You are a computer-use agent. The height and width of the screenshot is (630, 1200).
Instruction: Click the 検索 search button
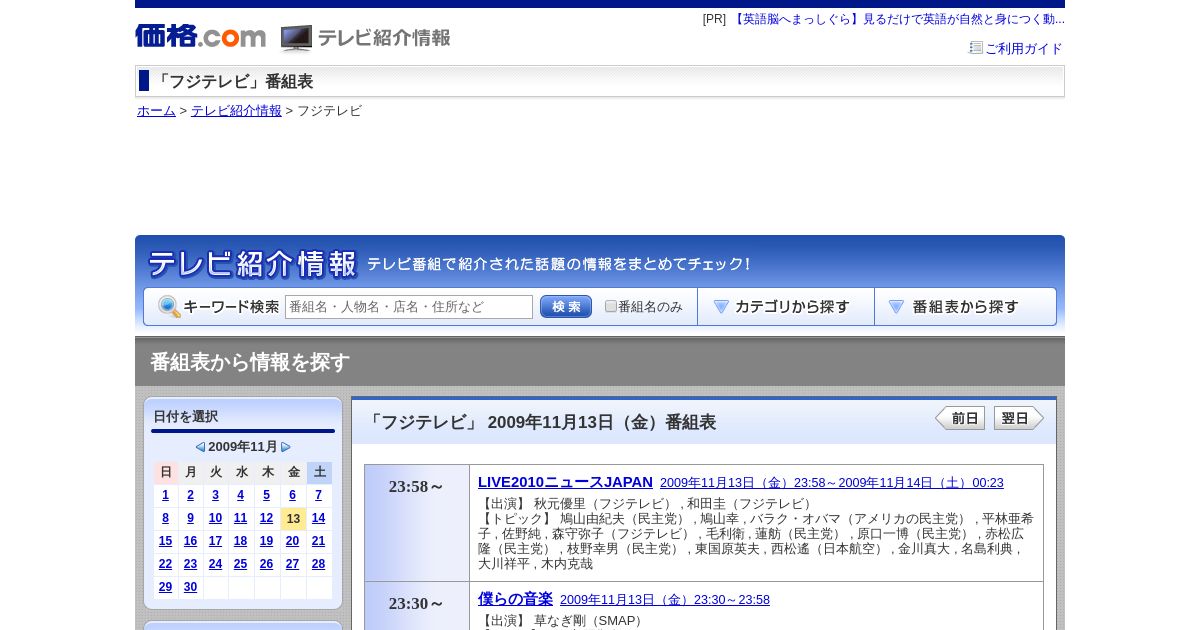click(x=566, y=307)
